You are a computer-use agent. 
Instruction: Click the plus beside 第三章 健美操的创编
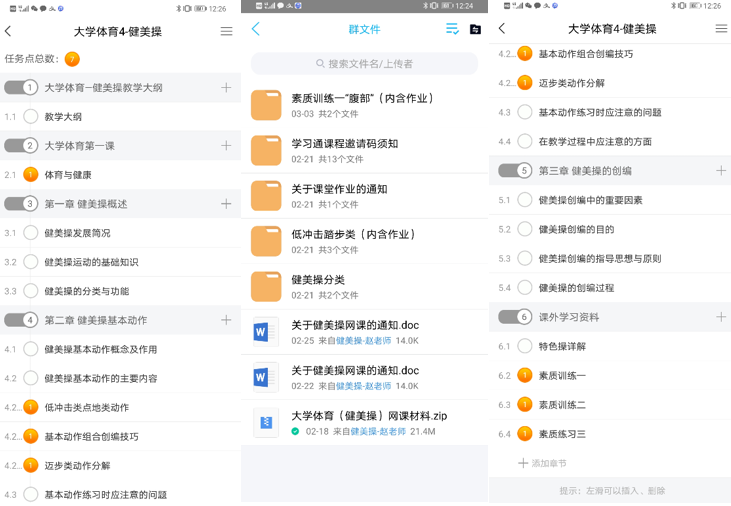[720, 171]
